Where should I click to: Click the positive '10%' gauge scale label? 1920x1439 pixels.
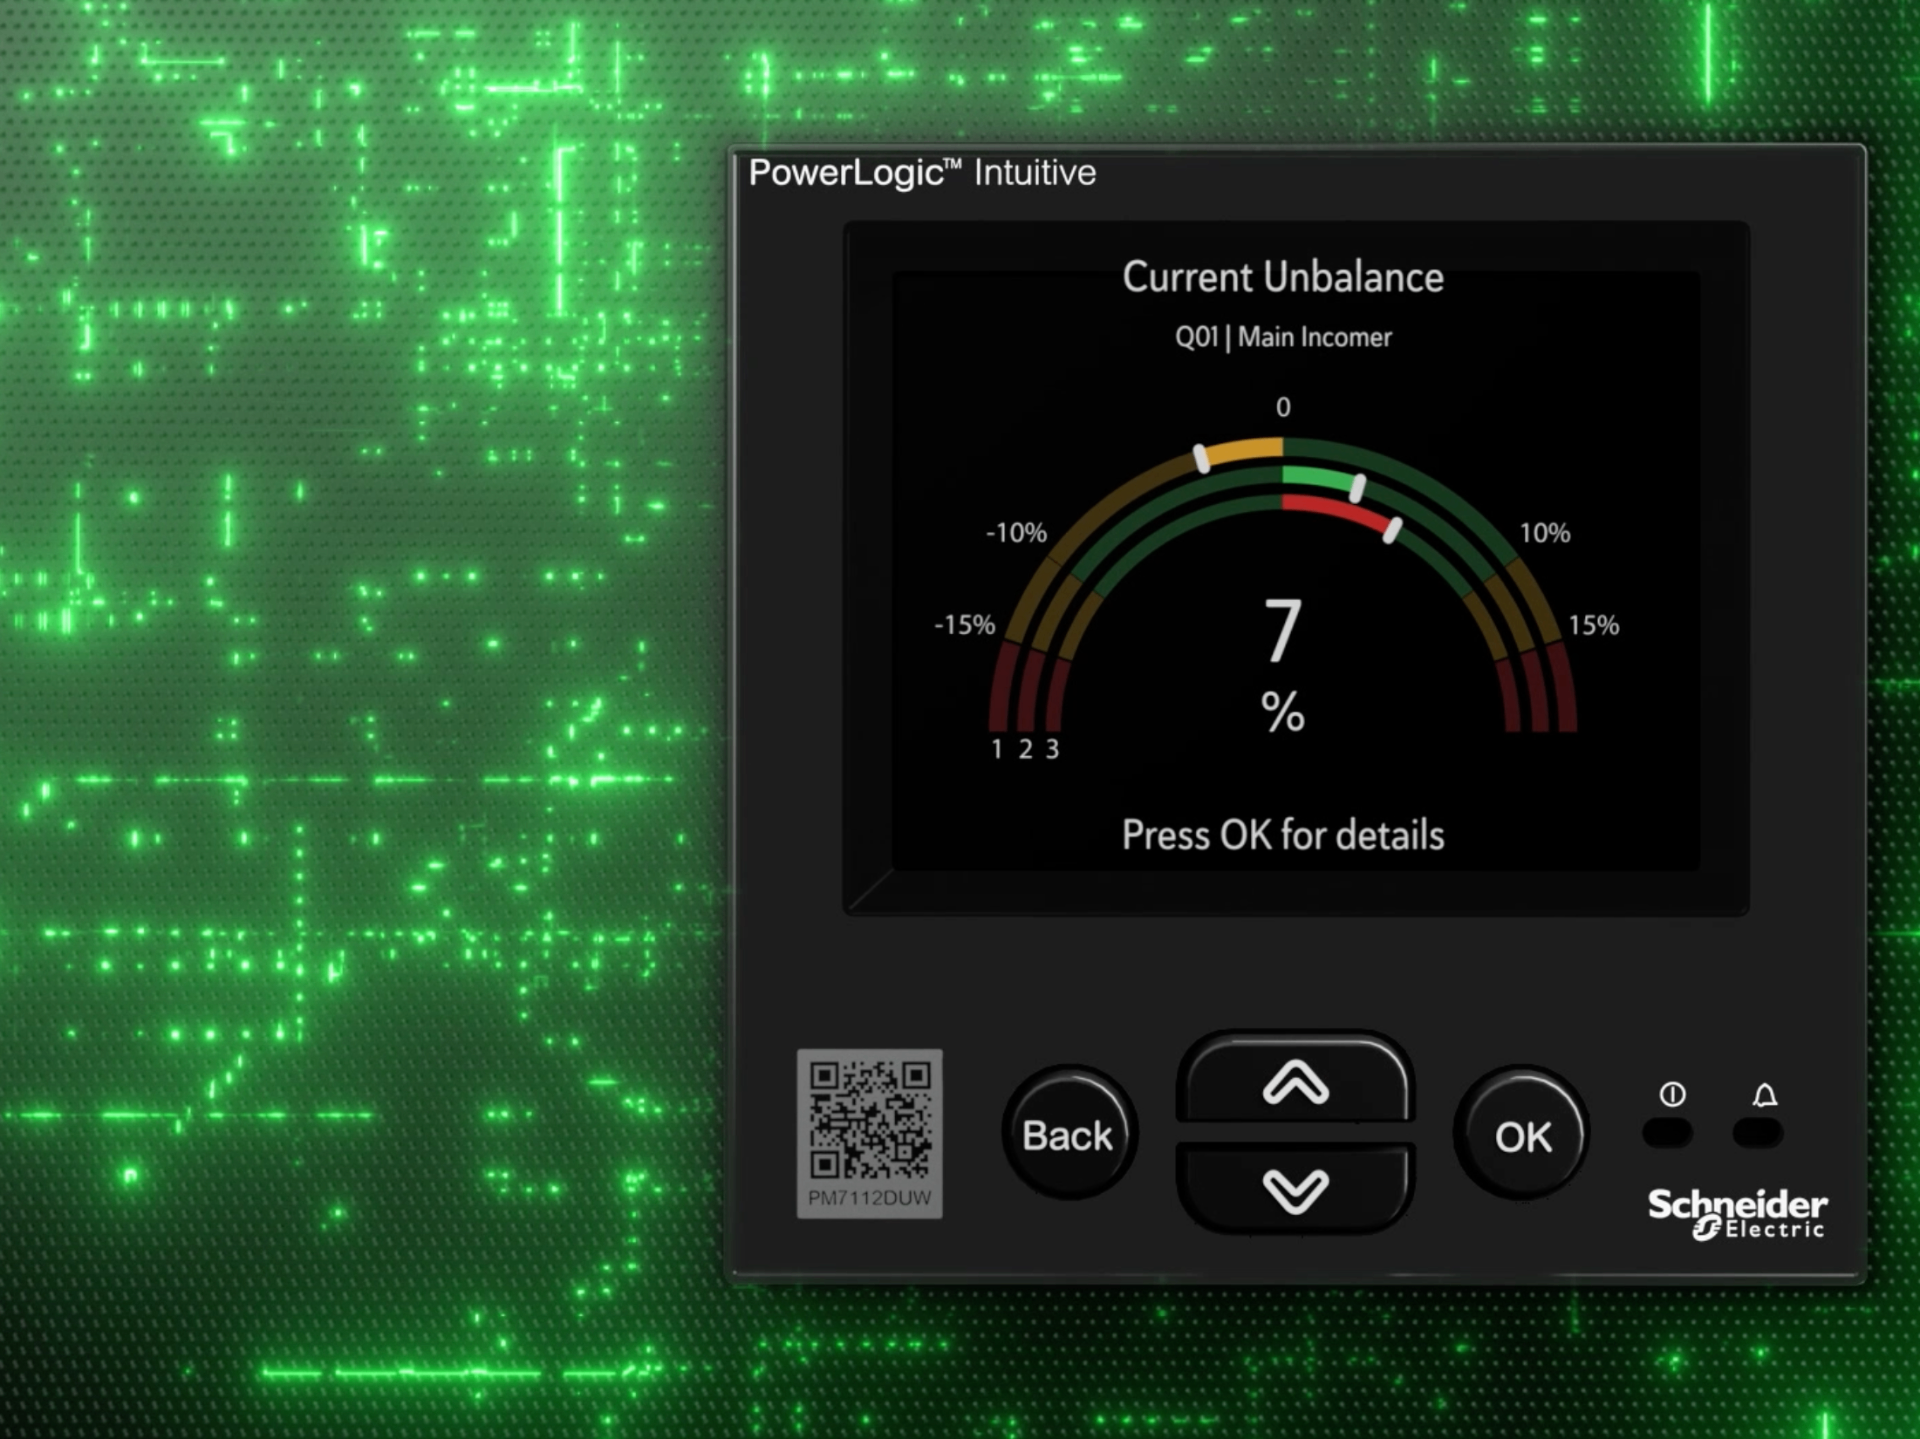coord(1545,533)
